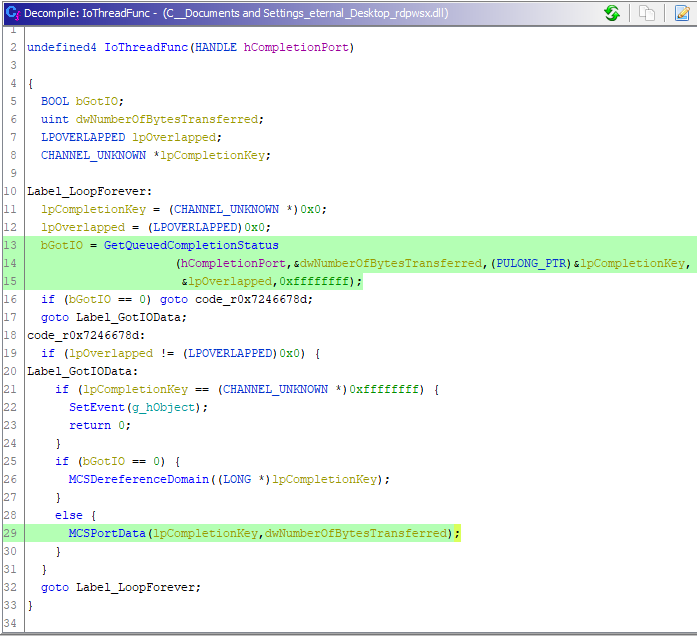The width and height of the screenshot is (697, 636).
Task: Select dwNumberOfBytesTransferred declaration on line 6
Action: pos(167,119)
